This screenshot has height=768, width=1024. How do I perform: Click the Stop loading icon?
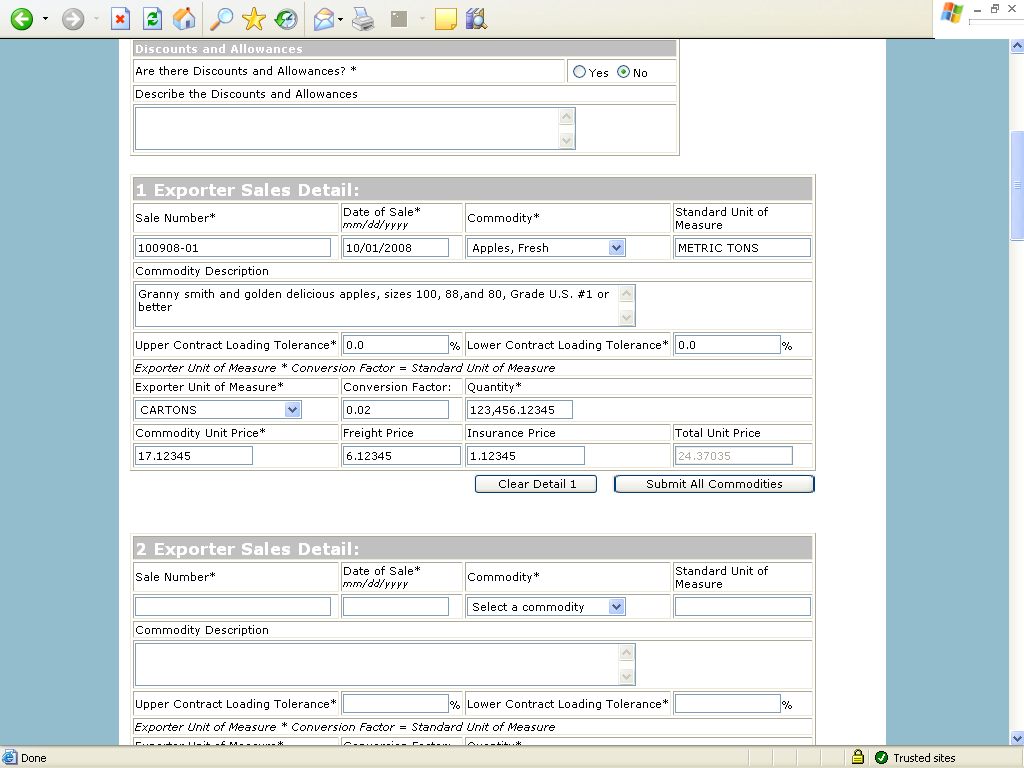click(x=120, y=19)
